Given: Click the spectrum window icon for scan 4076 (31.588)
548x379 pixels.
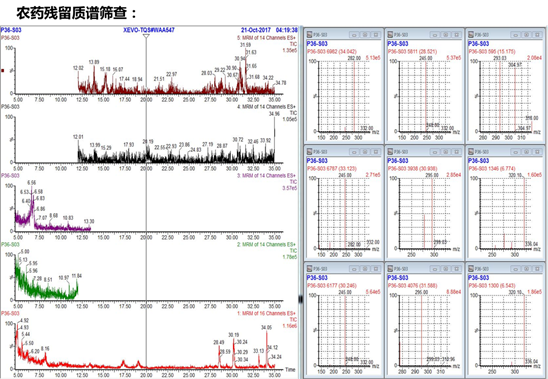Looking at the screenshot, I should [390, 269].
